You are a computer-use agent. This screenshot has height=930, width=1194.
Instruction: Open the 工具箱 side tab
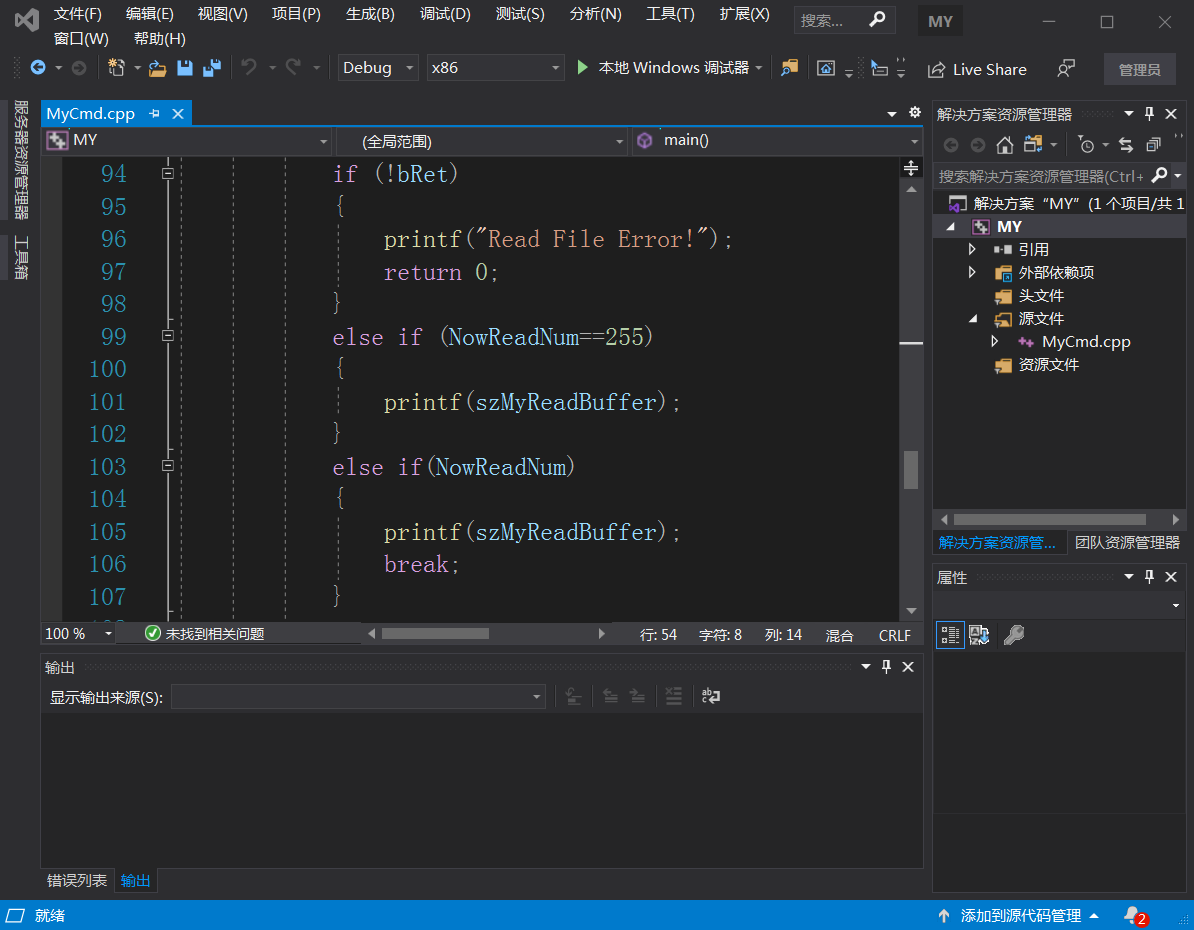[x=21, y=257]
